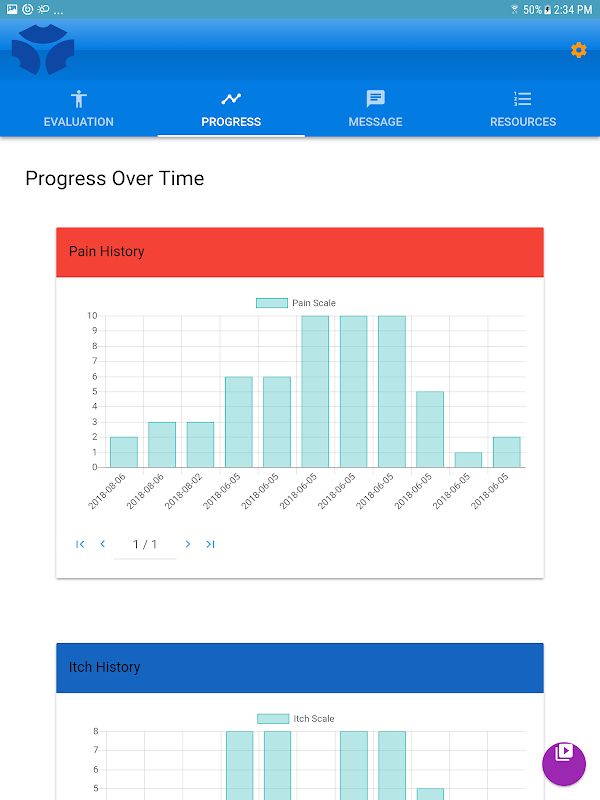
Task: Click the Itch History card header
Action: [300, 668]
